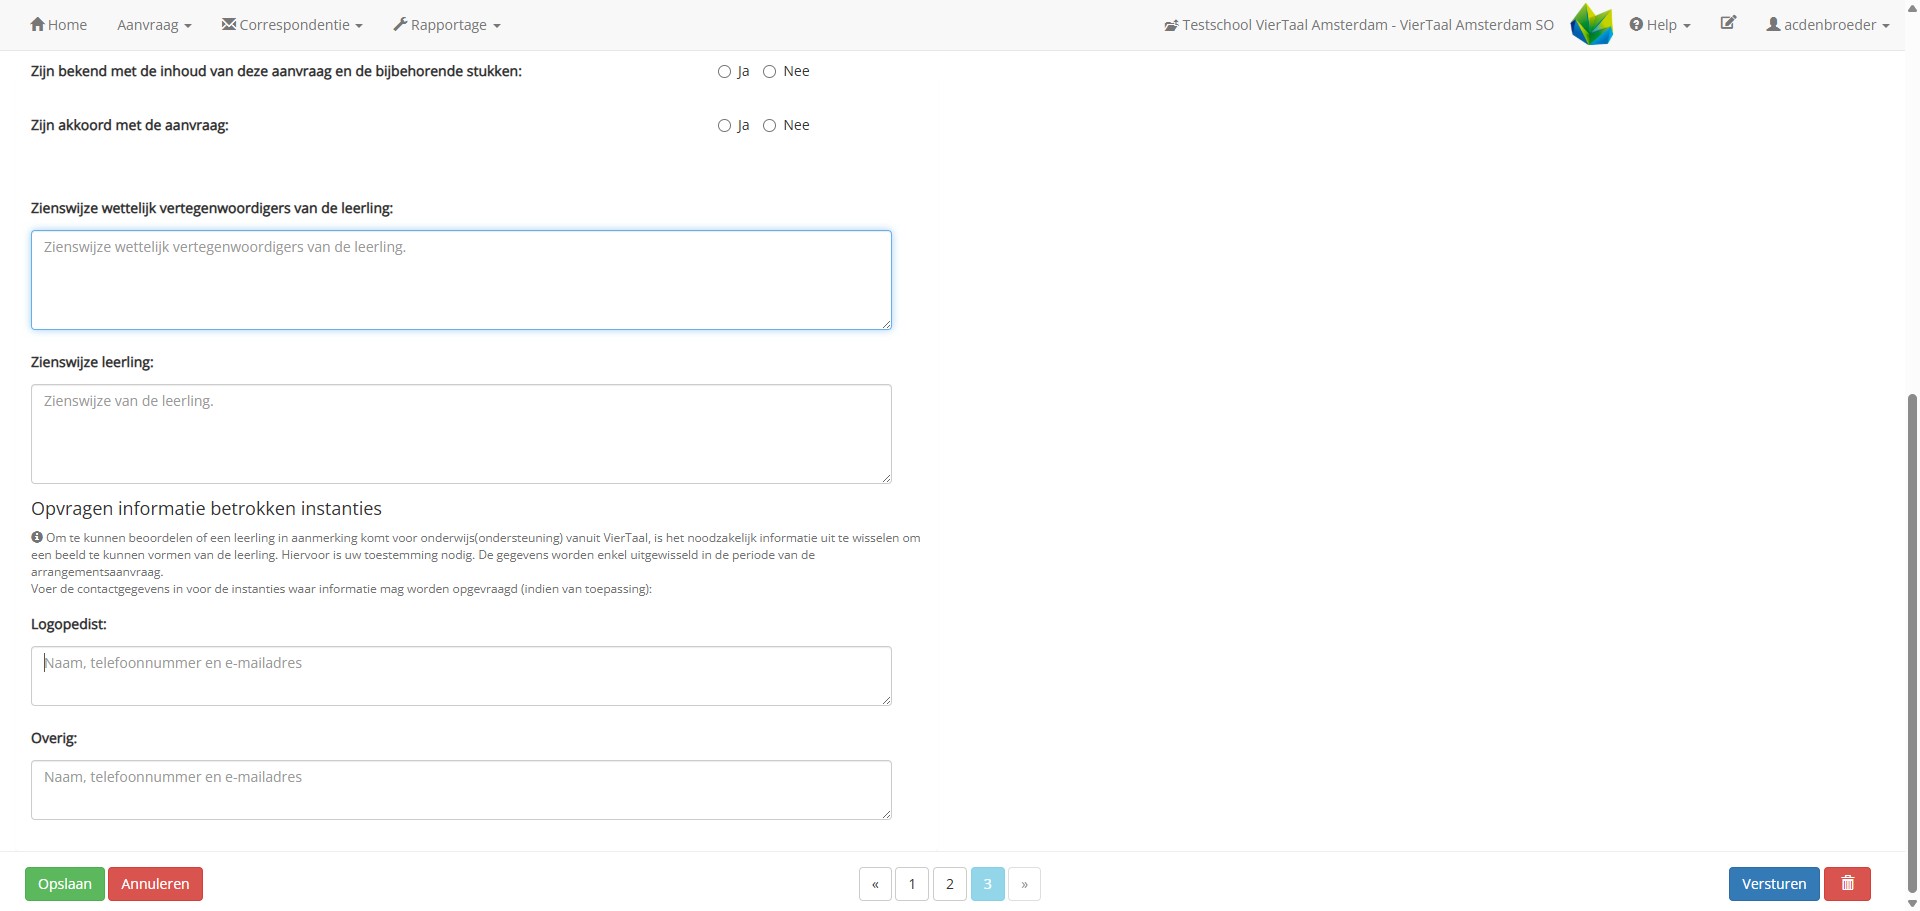Click the green Opslaan button
This screenshot has height=911, width=1920.
[65, 884]
